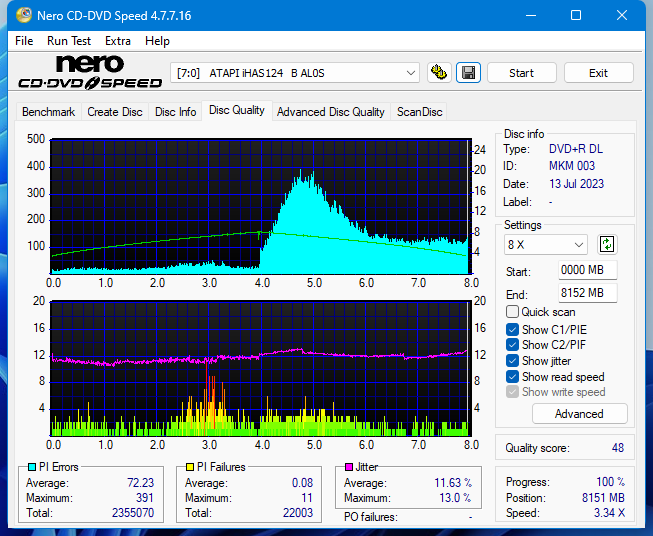Screen dimensions: 653x536
Task: Click the PO failures label
Action: (x=371, y=517)
